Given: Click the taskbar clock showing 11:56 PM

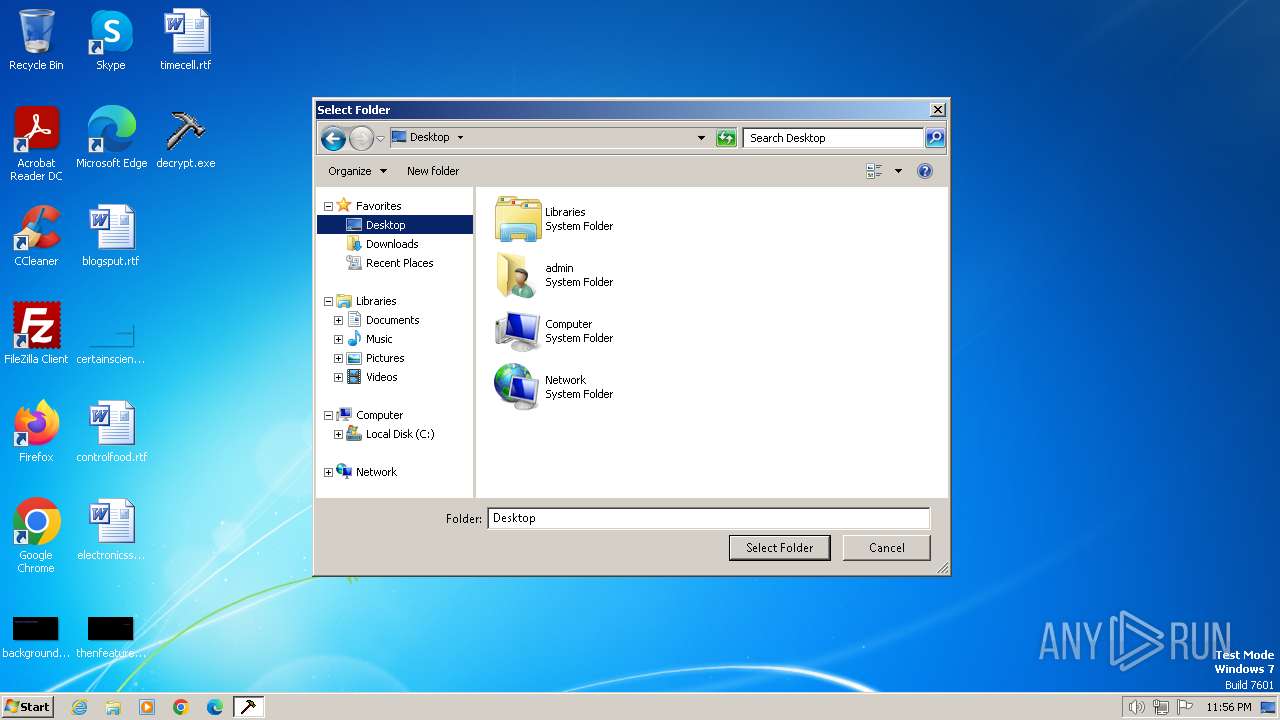Looking at the screenshot, I should point(1229,707).
